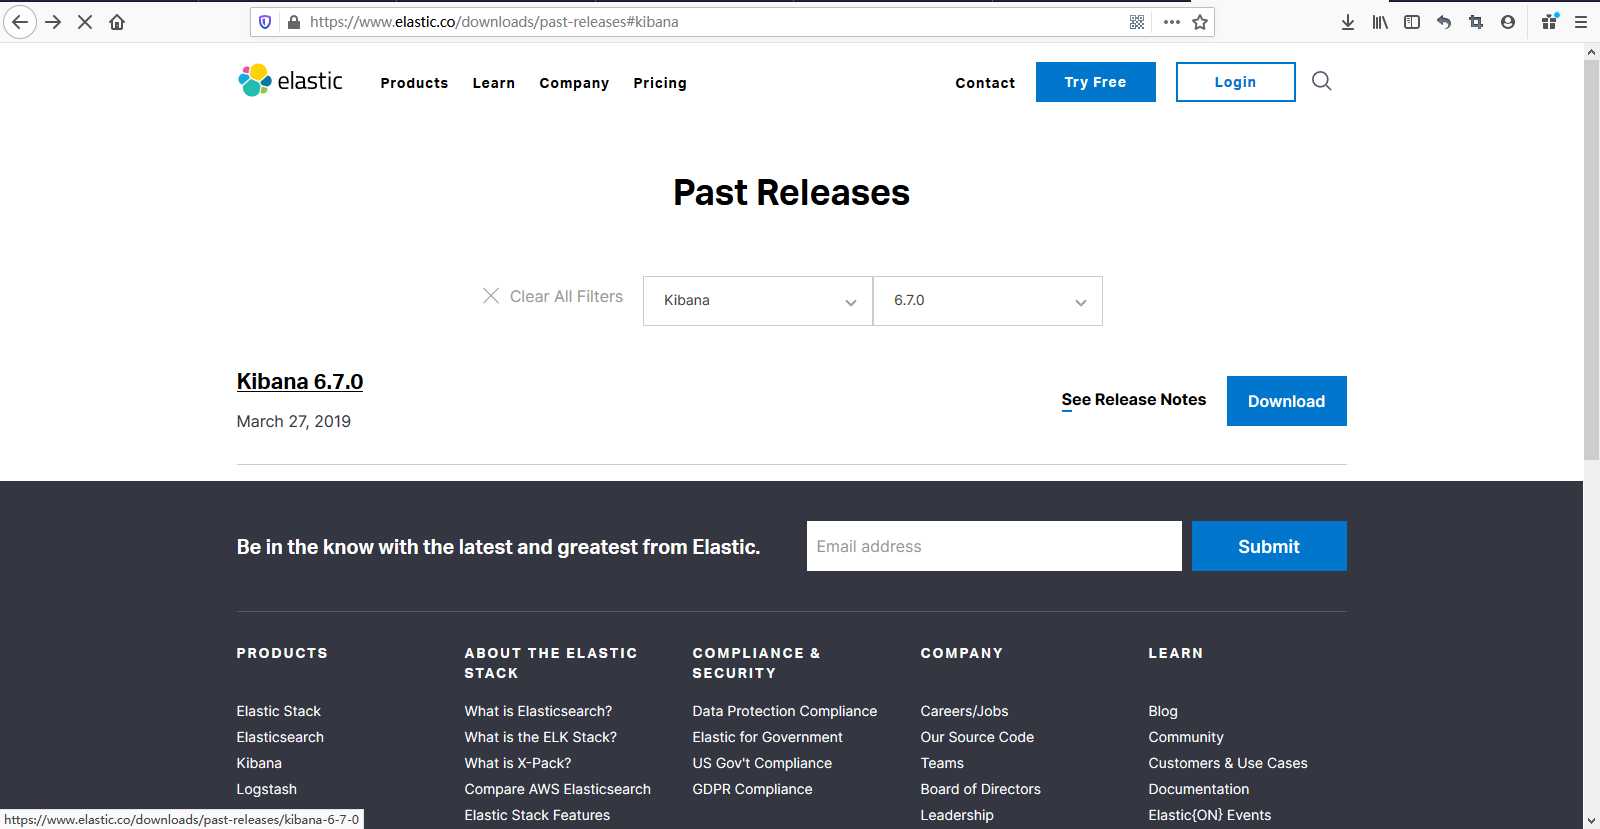The height and width of the screenshot is (829, 1600).
Task: Open the Learn navigation menu
Action: click(494, 83)
